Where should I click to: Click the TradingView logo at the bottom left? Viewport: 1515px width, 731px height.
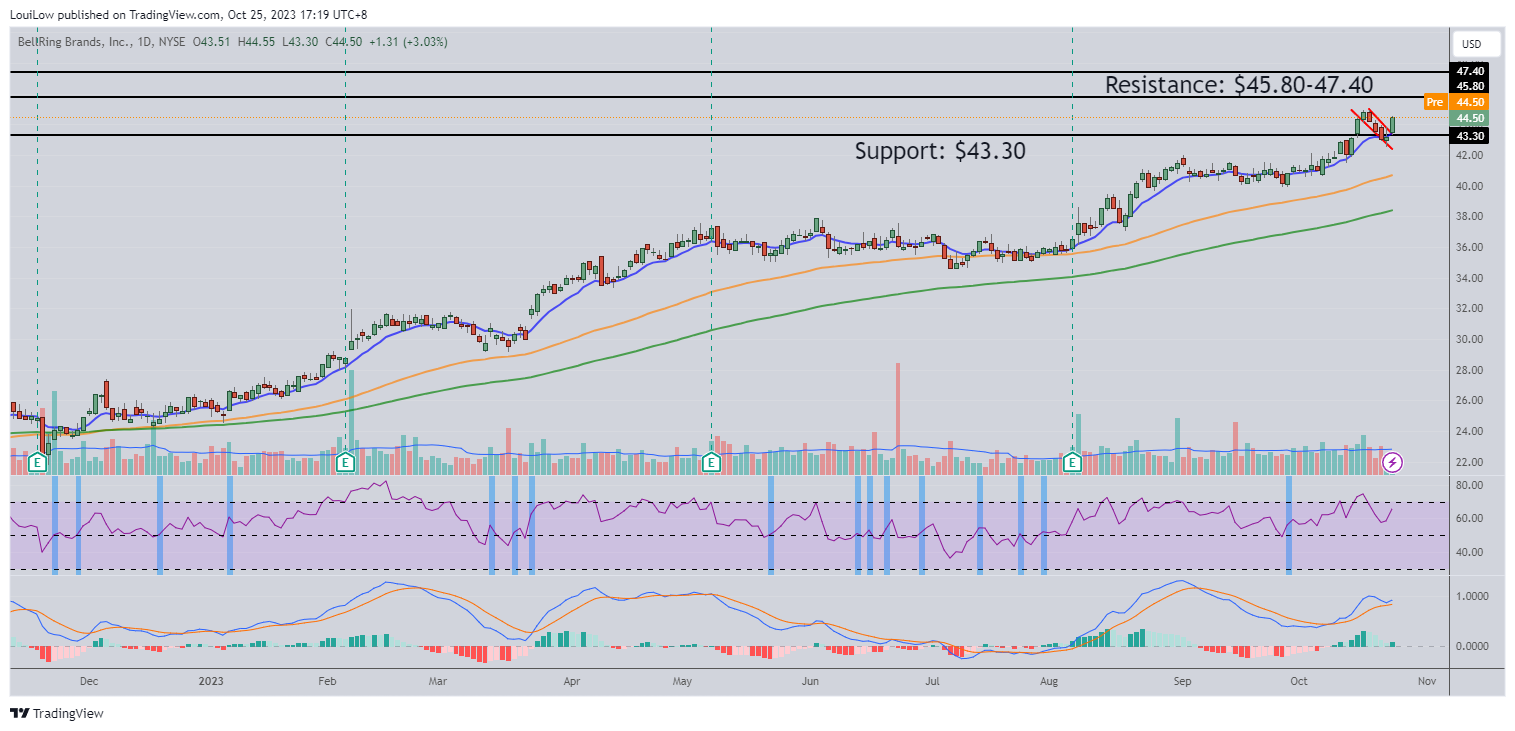[57, 713]
